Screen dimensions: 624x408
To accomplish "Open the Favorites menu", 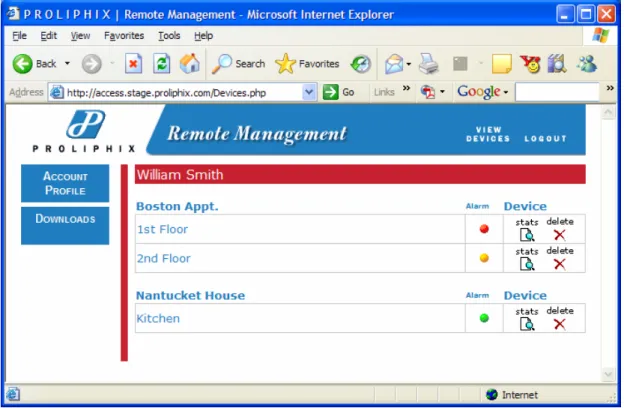I will [x=124, y=36].
